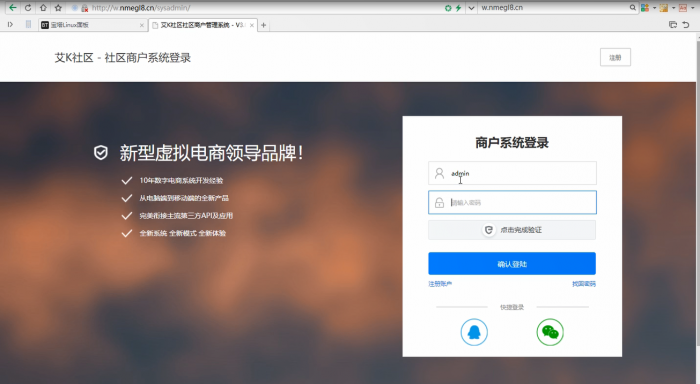Open the 找回密码 link
Image resolution: width=700 pixels, height=384 pixels.
(x=584, y=284)
